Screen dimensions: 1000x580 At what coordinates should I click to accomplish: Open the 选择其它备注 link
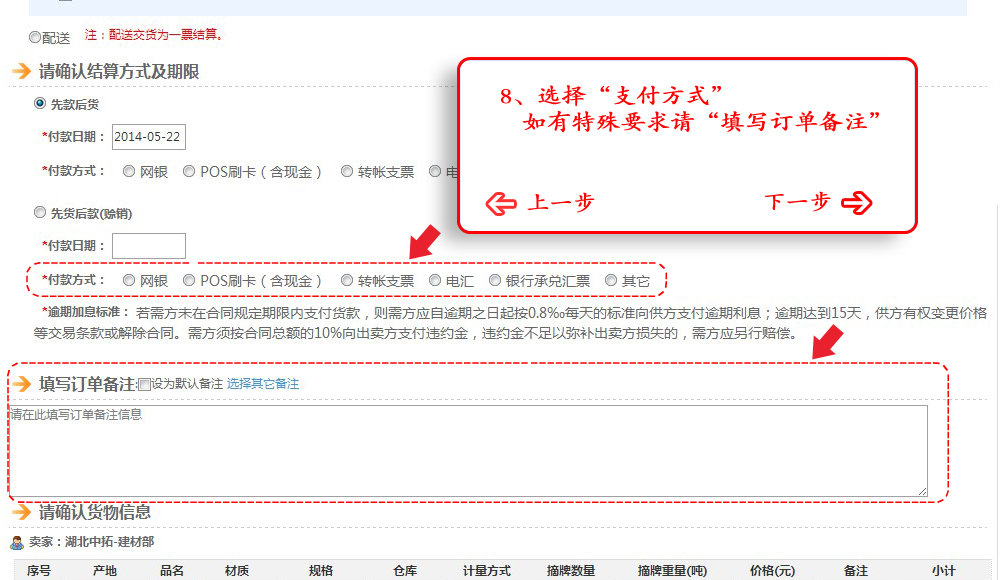point(263,384)
